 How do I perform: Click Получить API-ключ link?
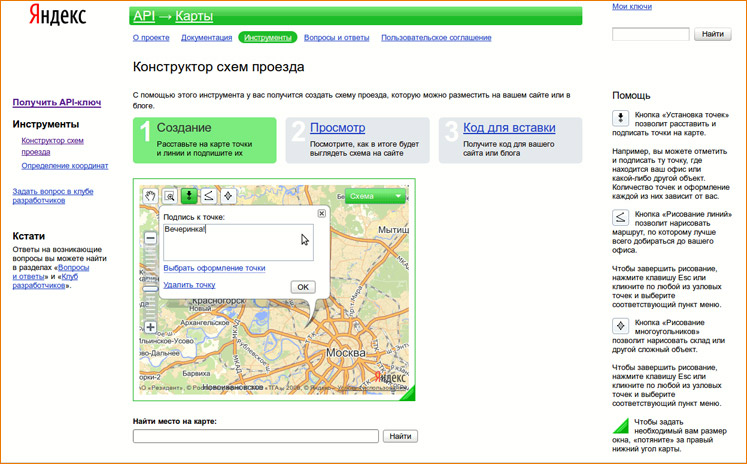click(57, 102)
